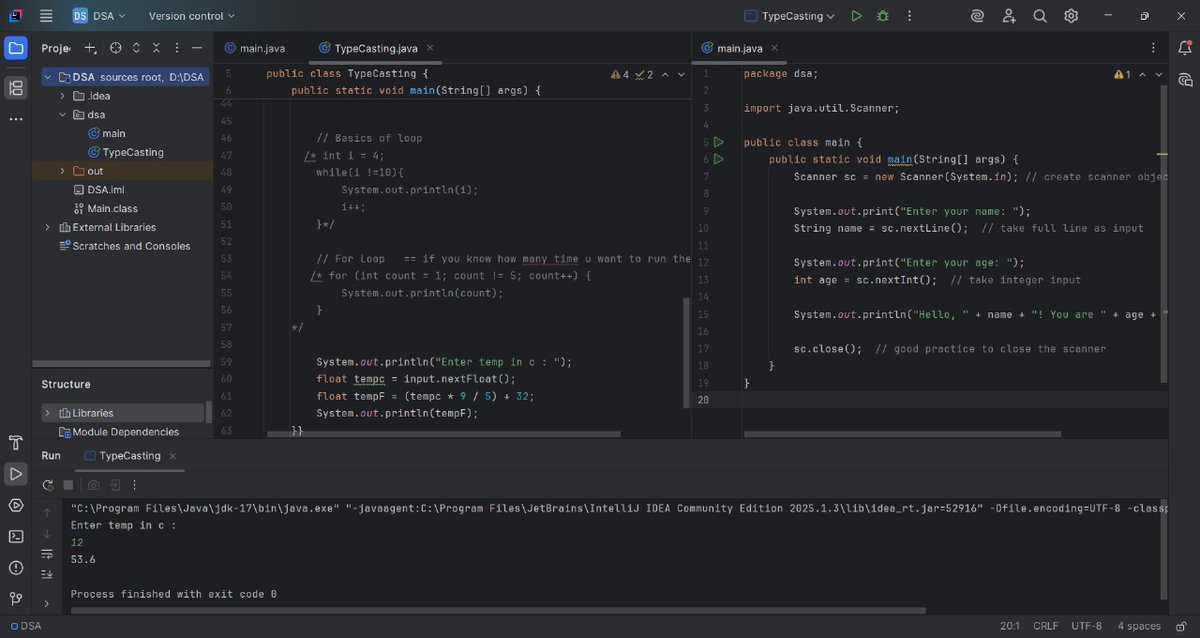1200x638 pixels.
Task: Open Version control dropdown
Action: (x=192, y=16)
